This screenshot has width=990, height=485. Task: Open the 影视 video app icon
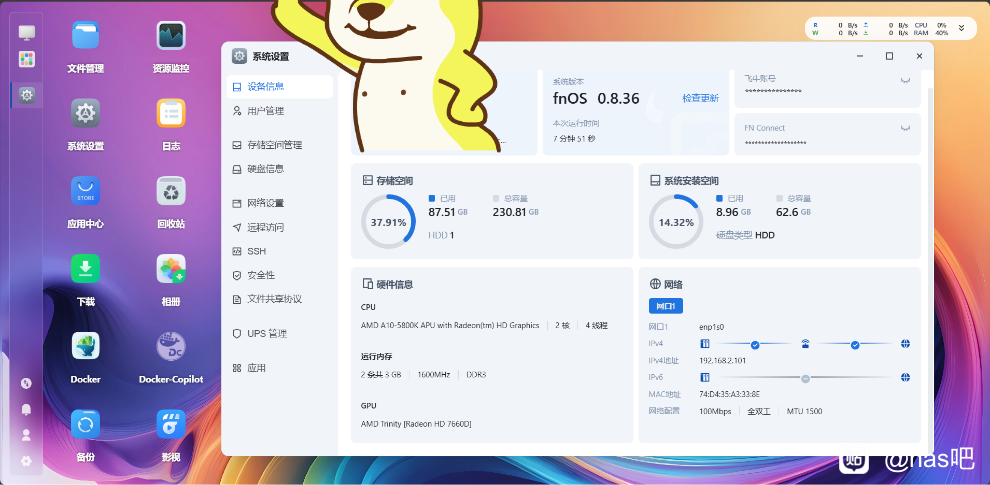pyautogui.click(x=171, y=424)
